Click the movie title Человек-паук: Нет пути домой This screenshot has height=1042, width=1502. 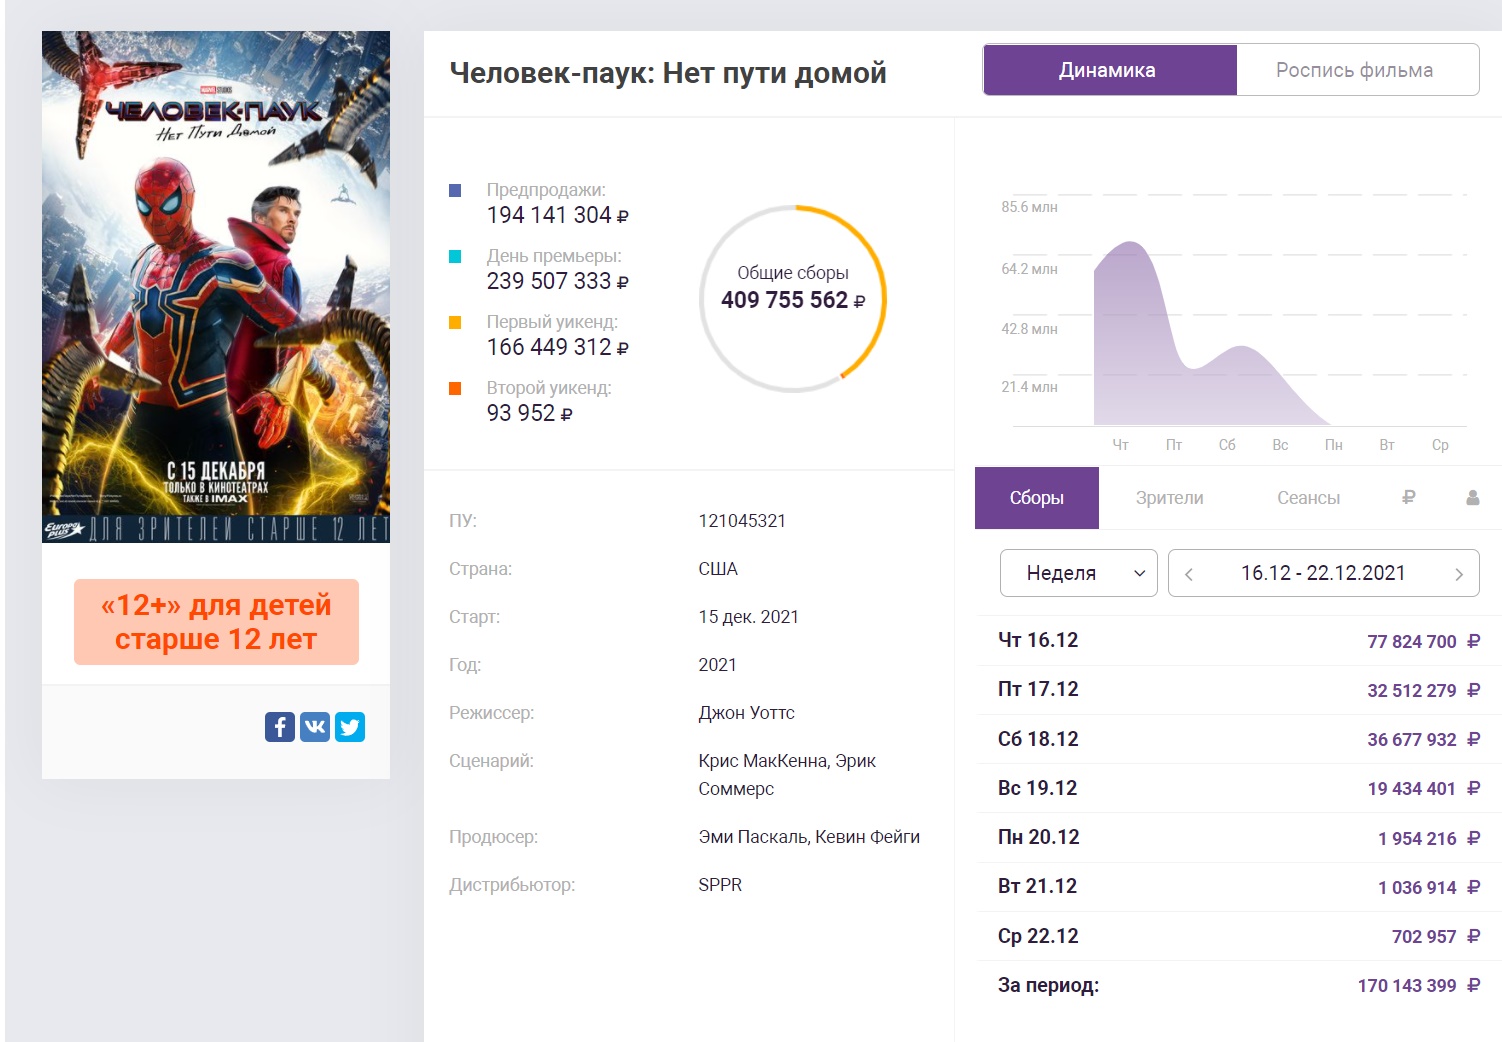pos(668,73)
